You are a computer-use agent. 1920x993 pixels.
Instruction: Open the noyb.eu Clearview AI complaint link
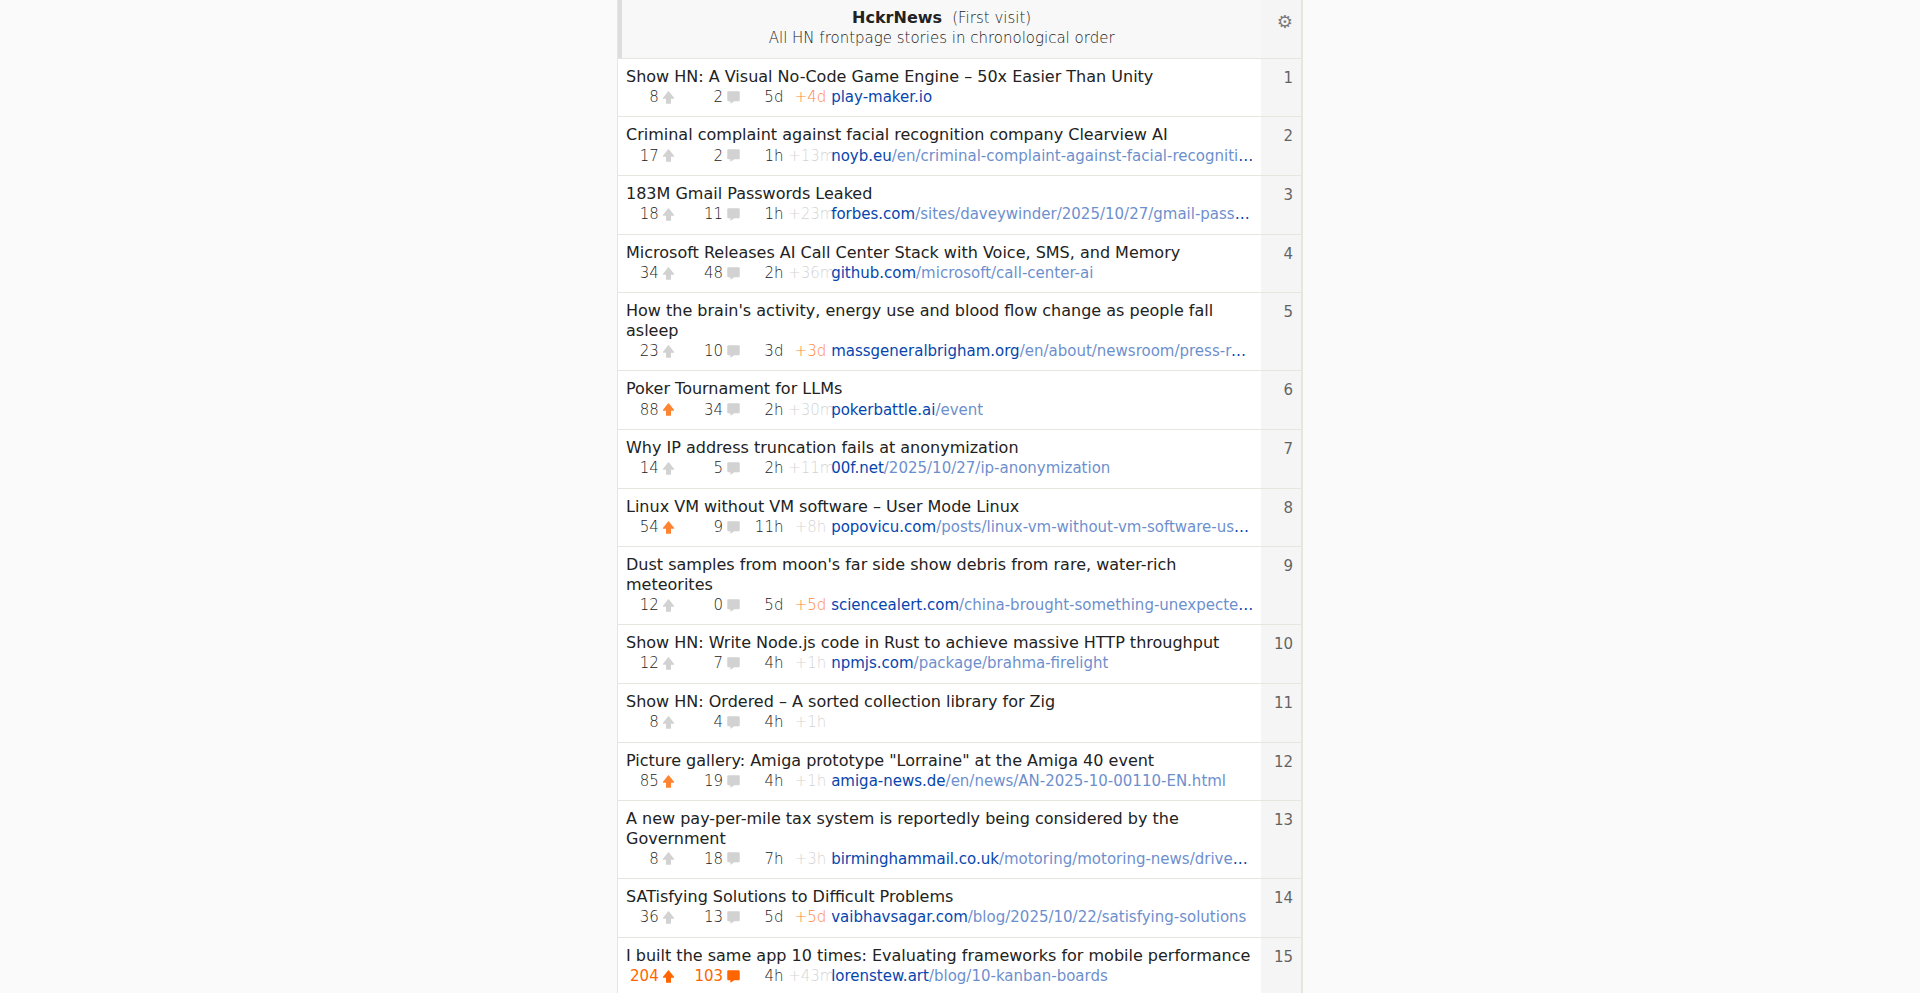tap(1040, 155)
